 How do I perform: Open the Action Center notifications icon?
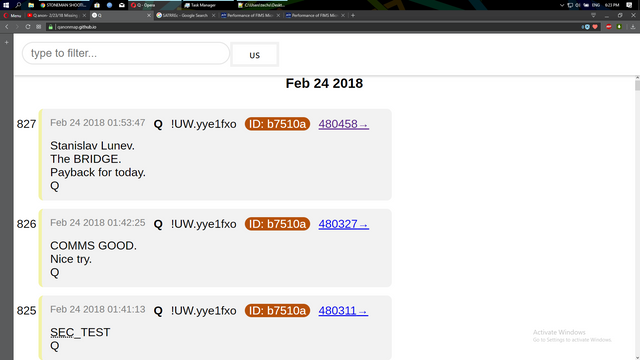(629, 5)
